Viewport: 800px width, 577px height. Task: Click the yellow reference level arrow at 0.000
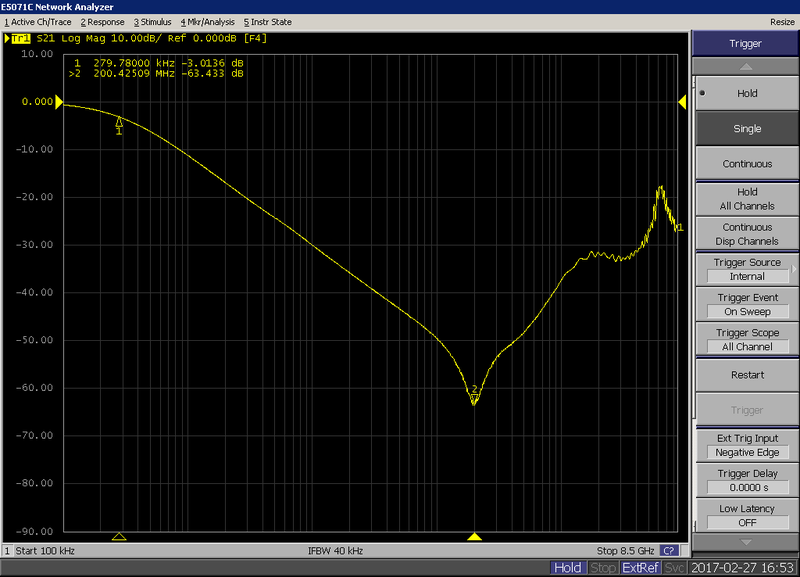(x=58, y=101)
